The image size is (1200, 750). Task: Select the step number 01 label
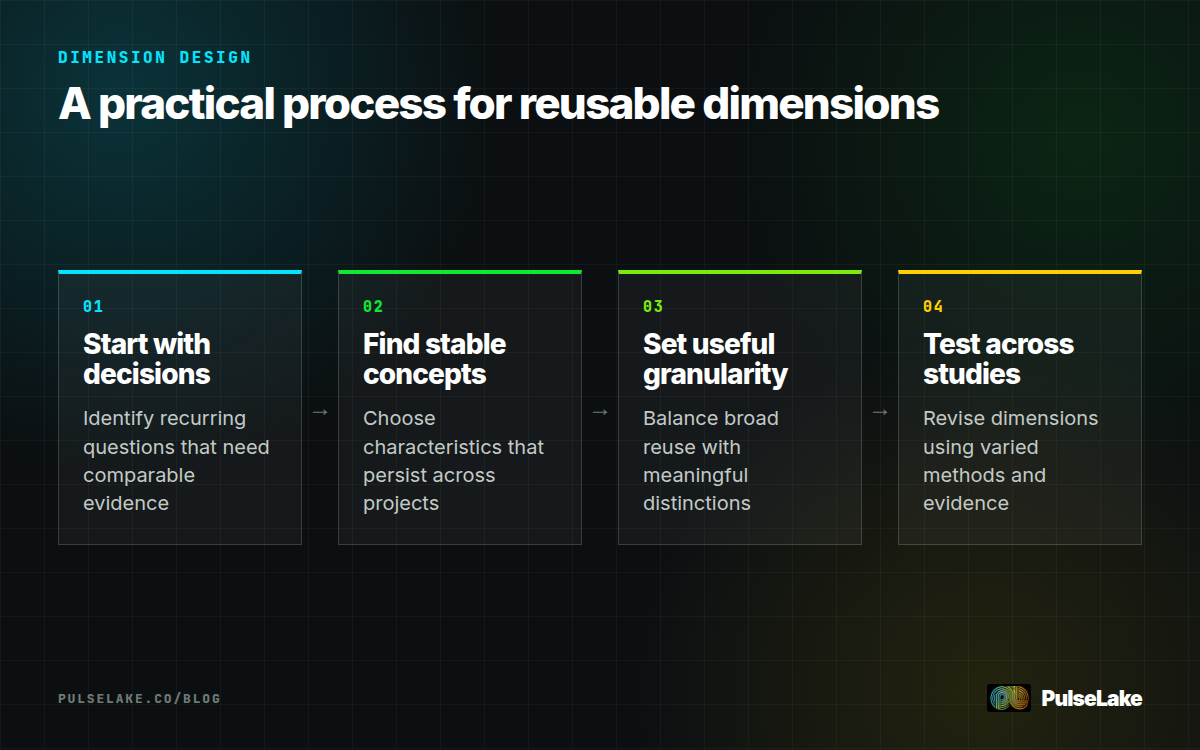click(93, 306)
